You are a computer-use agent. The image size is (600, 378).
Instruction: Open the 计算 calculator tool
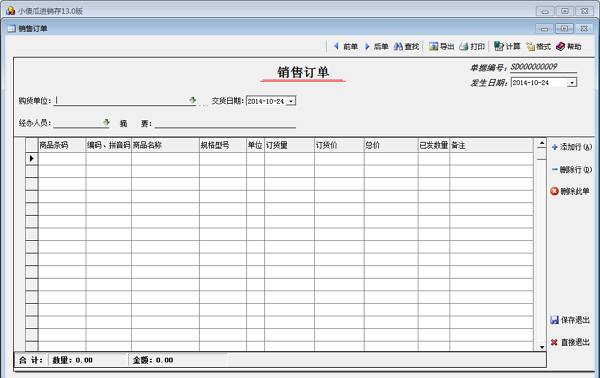507,47
